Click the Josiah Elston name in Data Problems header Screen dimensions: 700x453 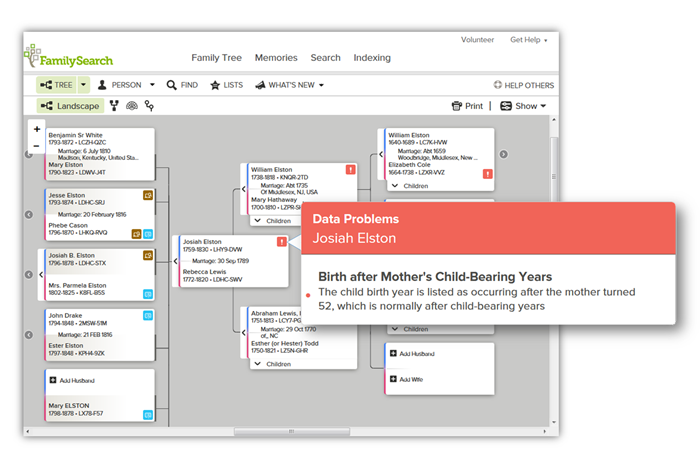click(x=354, y=238)
